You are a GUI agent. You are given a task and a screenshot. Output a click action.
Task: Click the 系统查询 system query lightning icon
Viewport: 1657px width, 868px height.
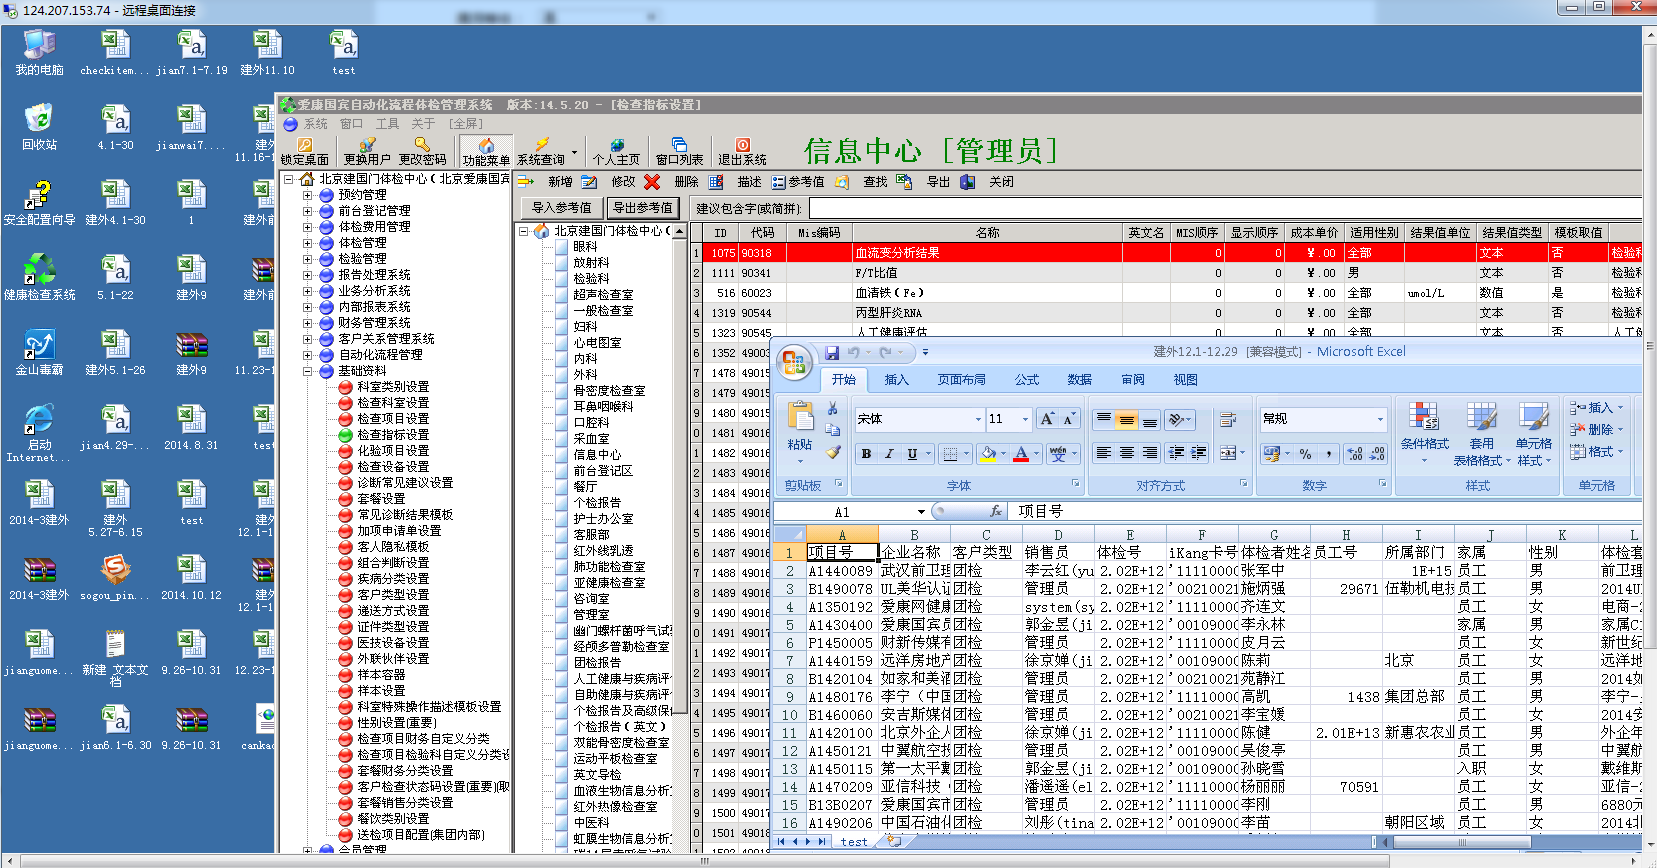(541, 145)
